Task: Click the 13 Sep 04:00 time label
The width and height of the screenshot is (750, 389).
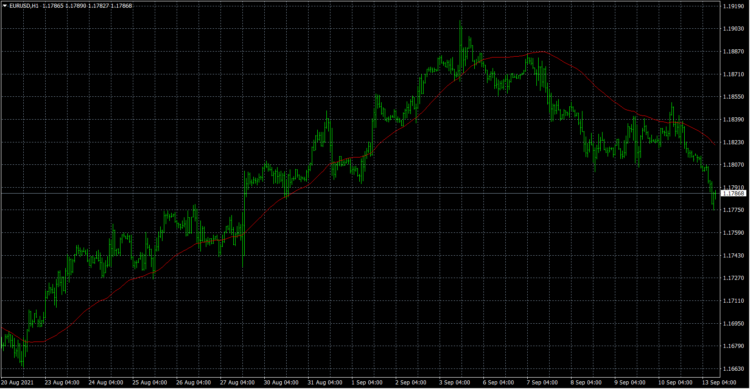Action: (719, 383)
